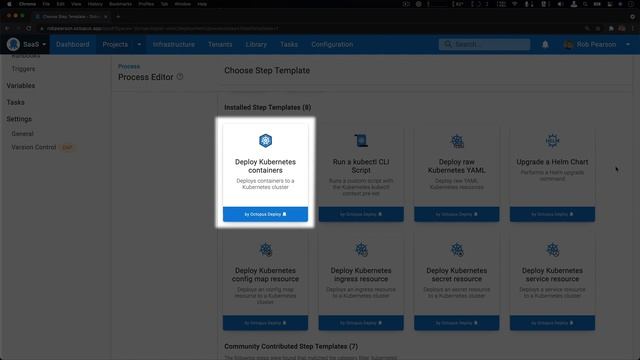Image resolution: width=640 pixels, height=360 pixels.
Task: Open a new Chrome tab with the plus button
Action: pyautogui.click(x=118, y=17)
